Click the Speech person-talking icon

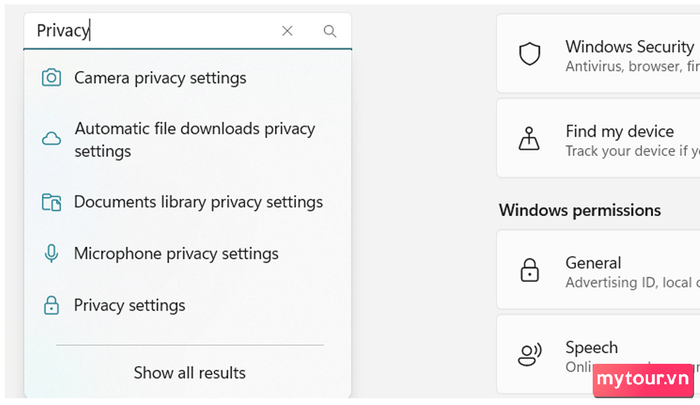pyautogui.click(x=529, y=355)
